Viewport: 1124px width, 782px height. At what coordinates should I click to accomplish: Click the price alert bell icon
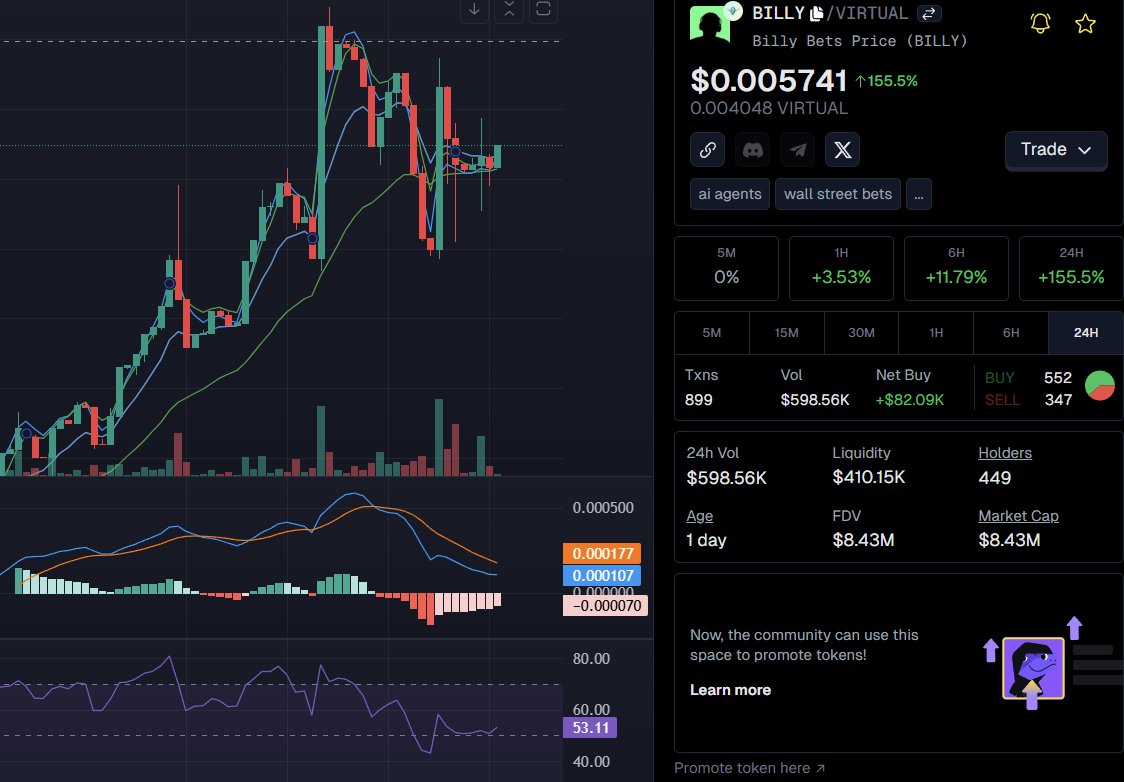click(x=1040, y=24)
